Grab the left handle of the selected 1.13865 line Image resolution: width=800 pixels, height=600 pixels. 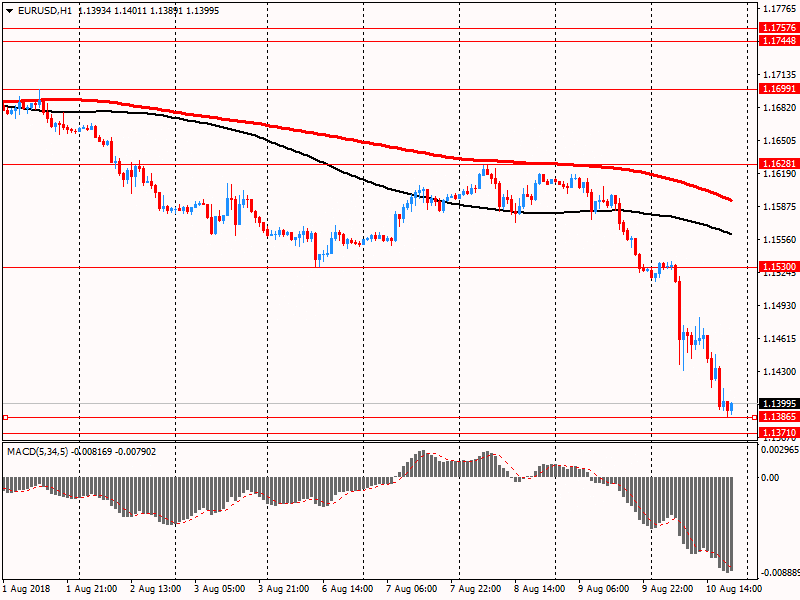click(x=6, y=417)
